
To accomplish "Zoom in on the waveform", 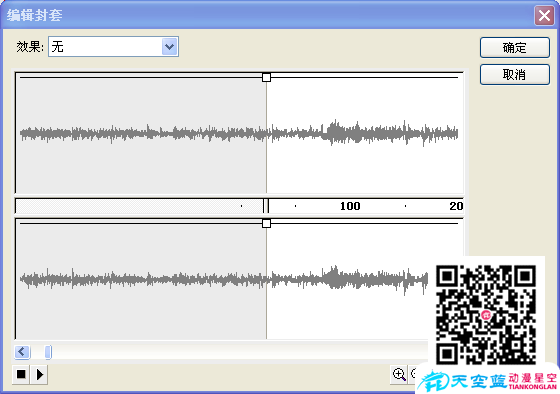I will [x=399, y=374].
